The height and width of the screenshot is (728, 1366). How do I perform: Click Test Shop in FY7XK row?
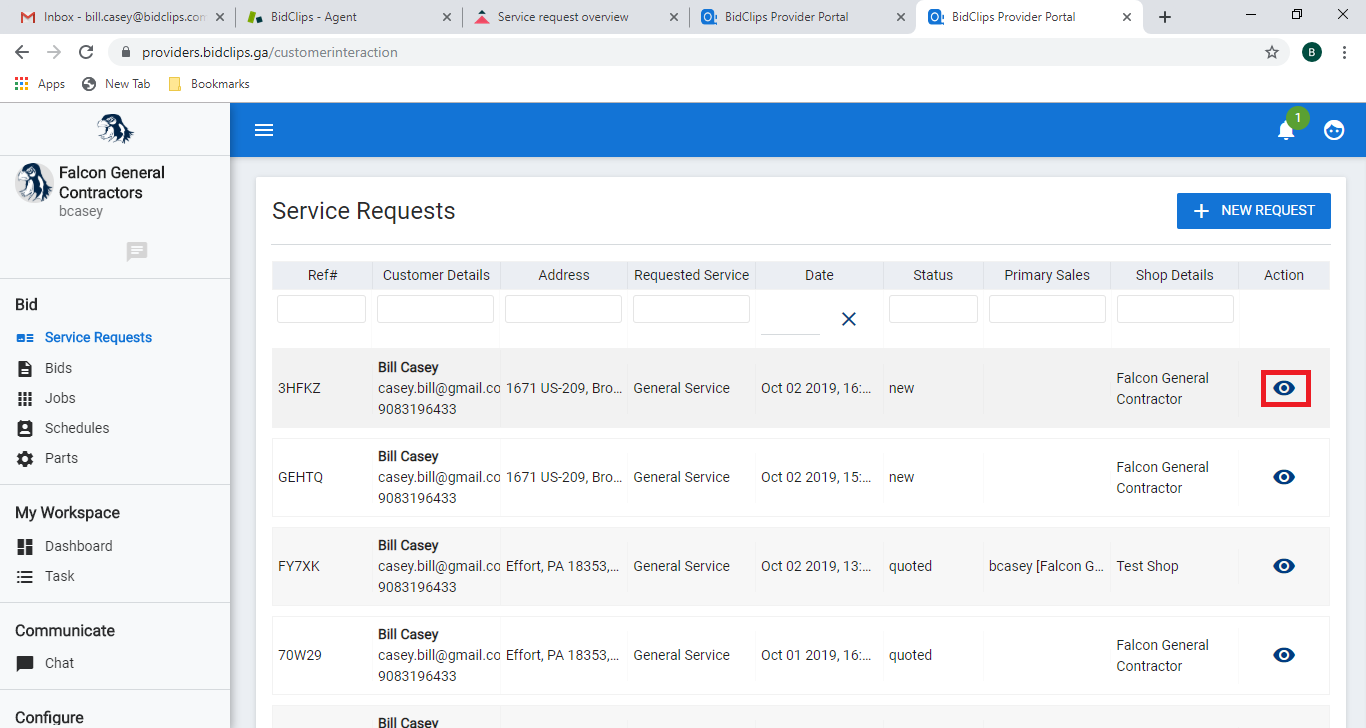(1147, 566)
